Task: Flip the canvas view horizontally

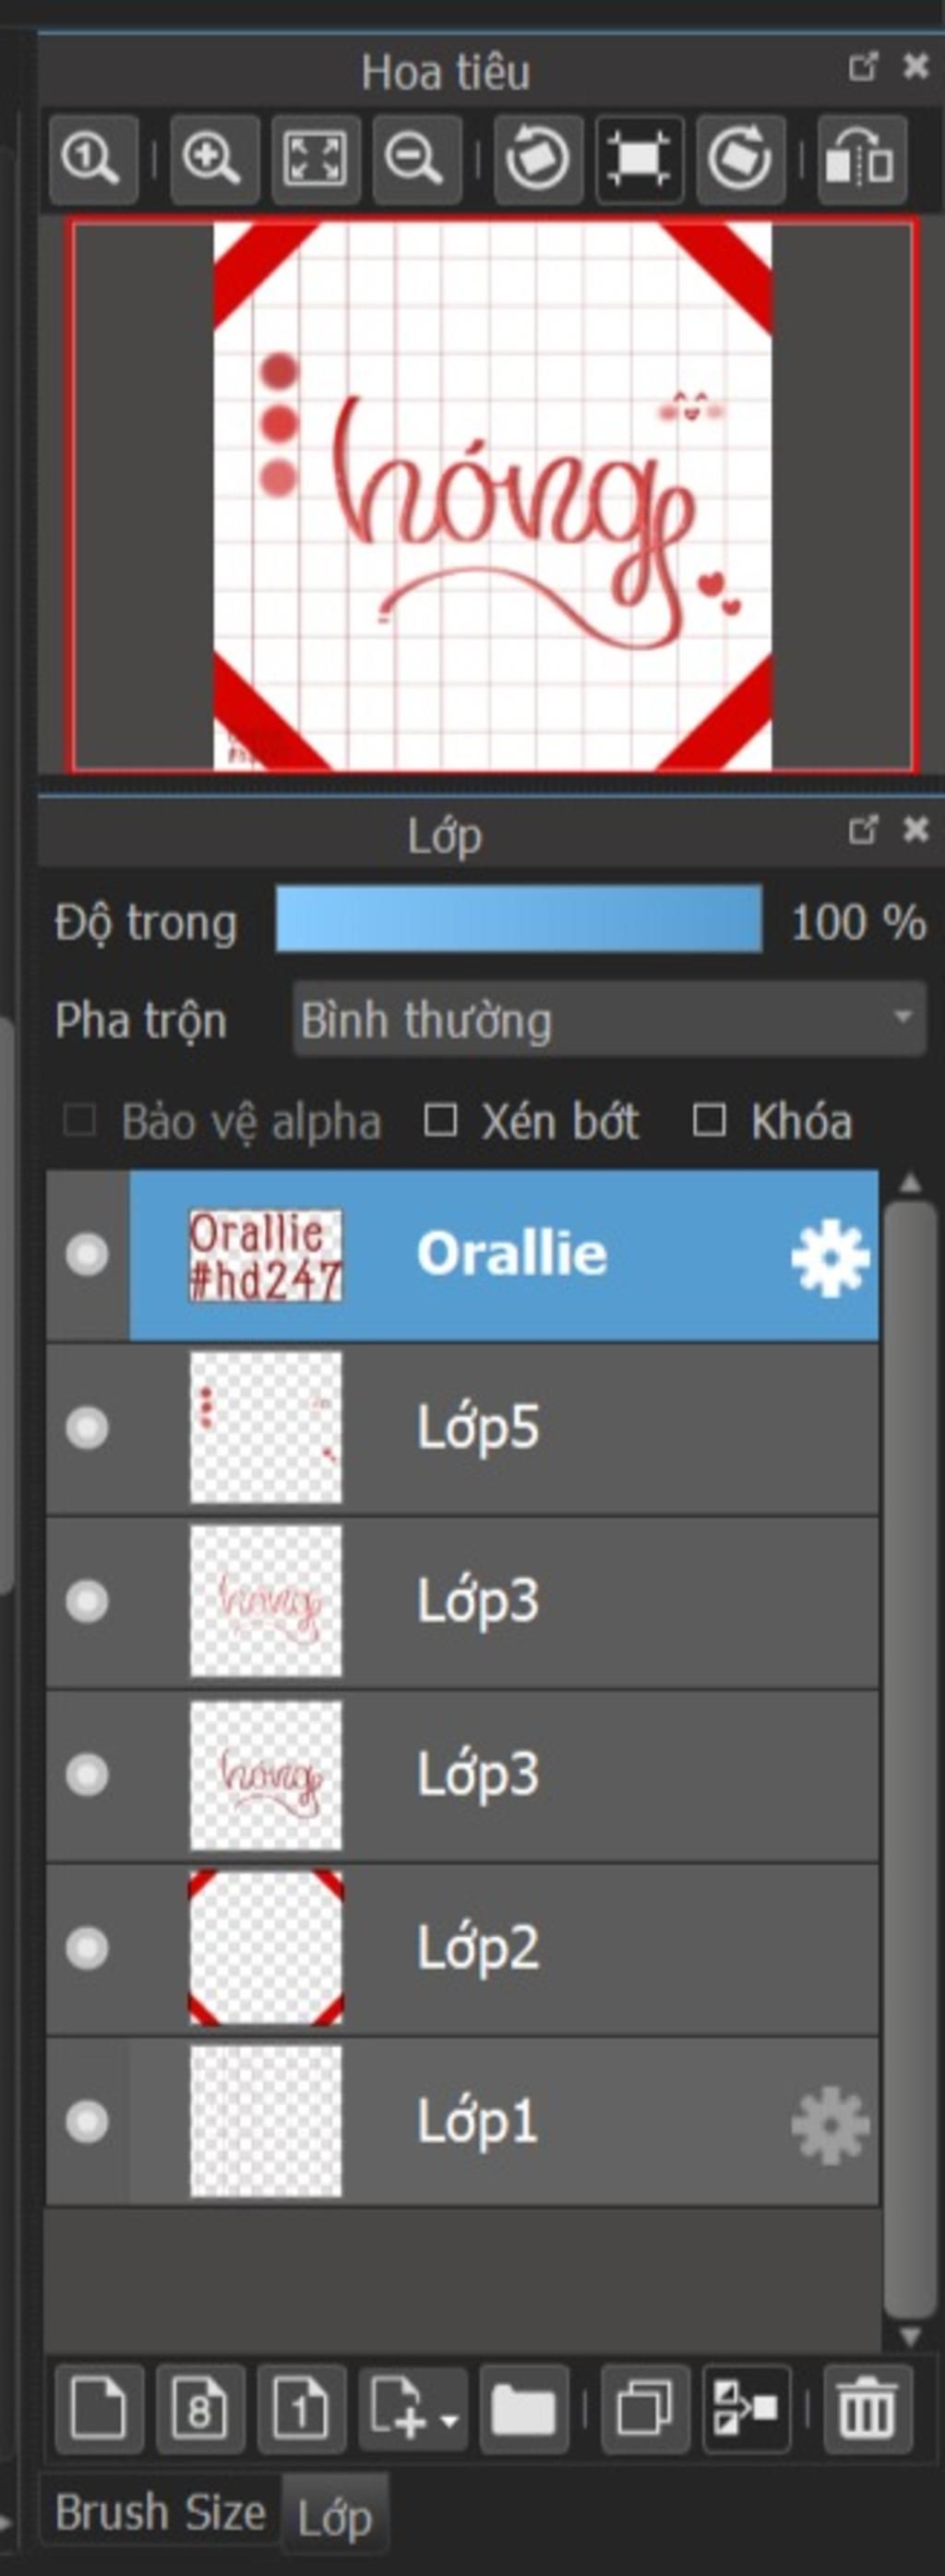Action: pyautogui.click(x=861, y=159)
